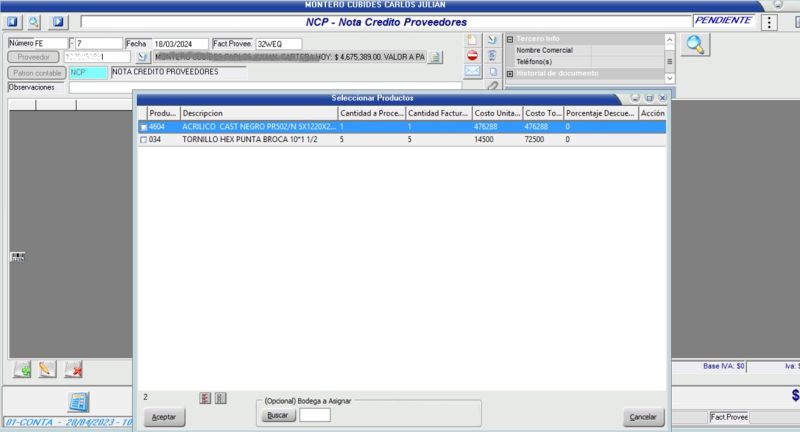Click the add item icon with green plus
Image resolution: width=800 pixels, height=432 pixels.
pos(22,369)
